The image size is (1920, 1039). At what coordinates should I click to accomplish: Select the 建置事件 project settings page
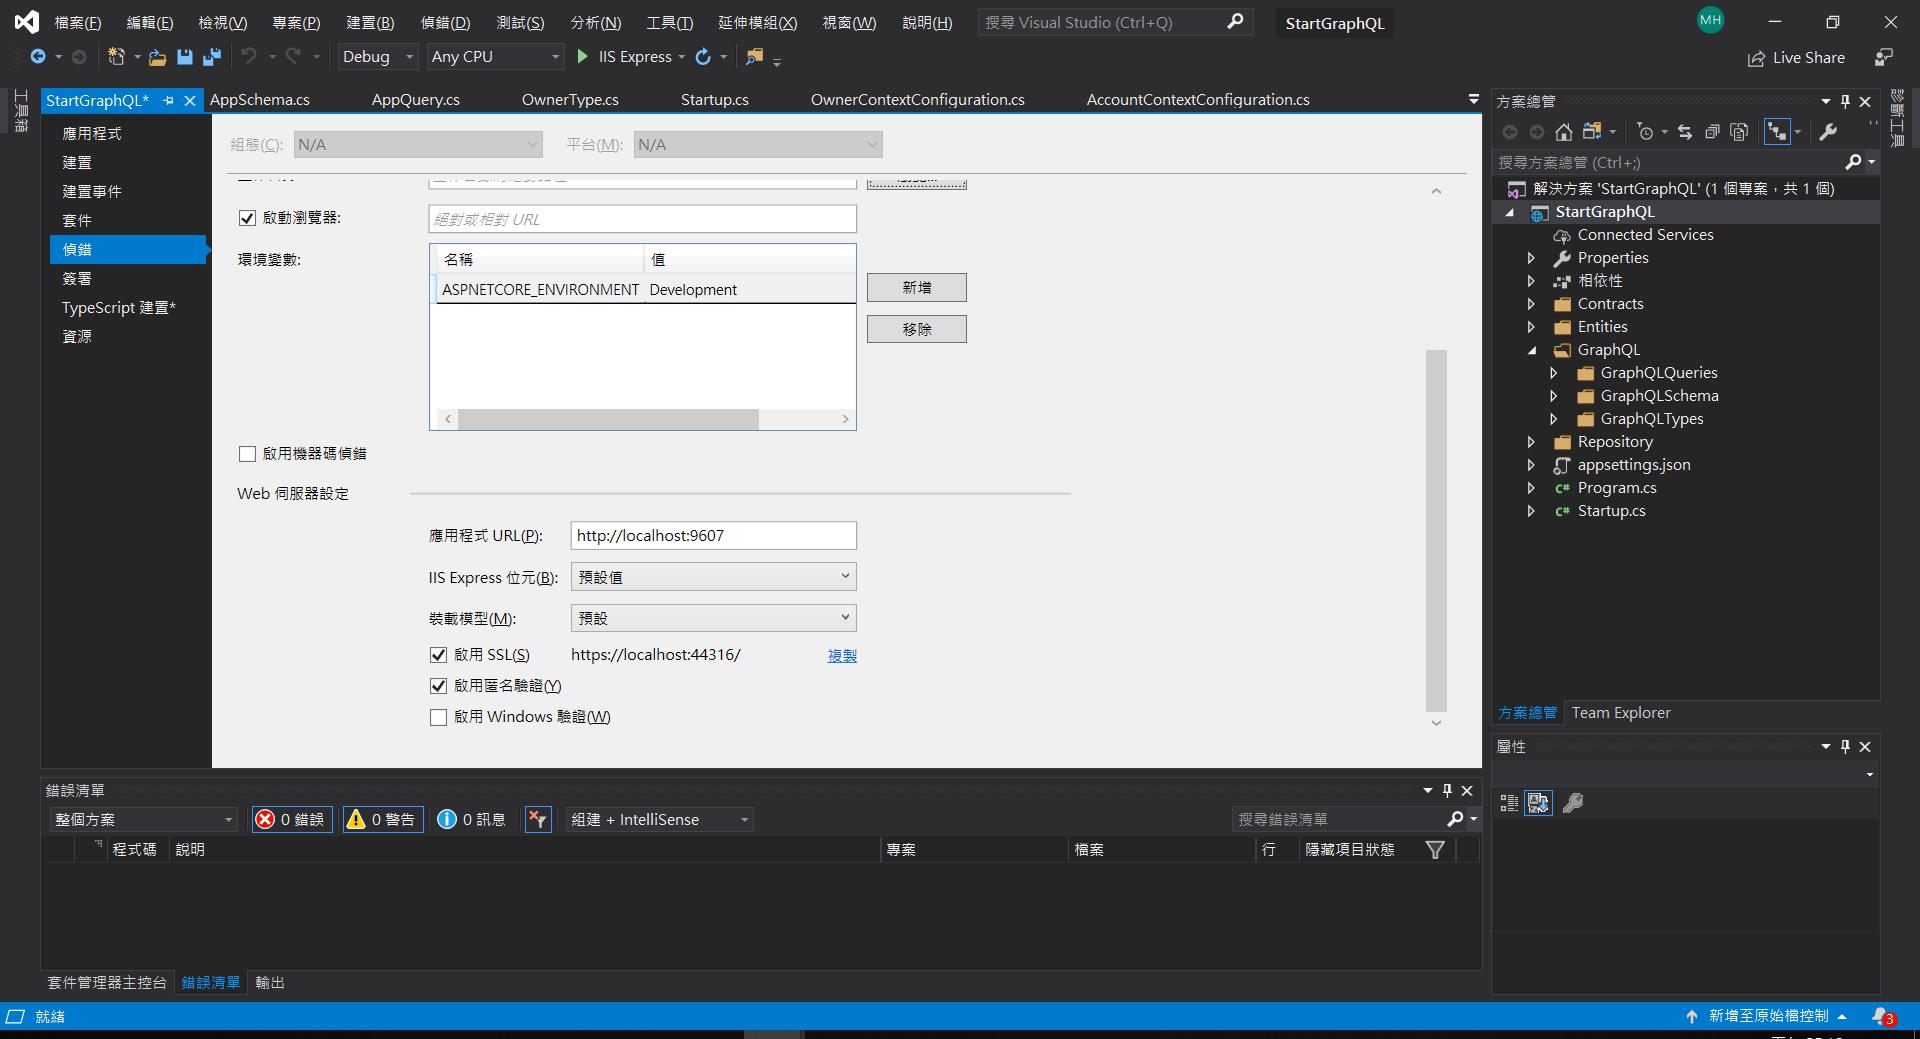click(x=92, y=191)
